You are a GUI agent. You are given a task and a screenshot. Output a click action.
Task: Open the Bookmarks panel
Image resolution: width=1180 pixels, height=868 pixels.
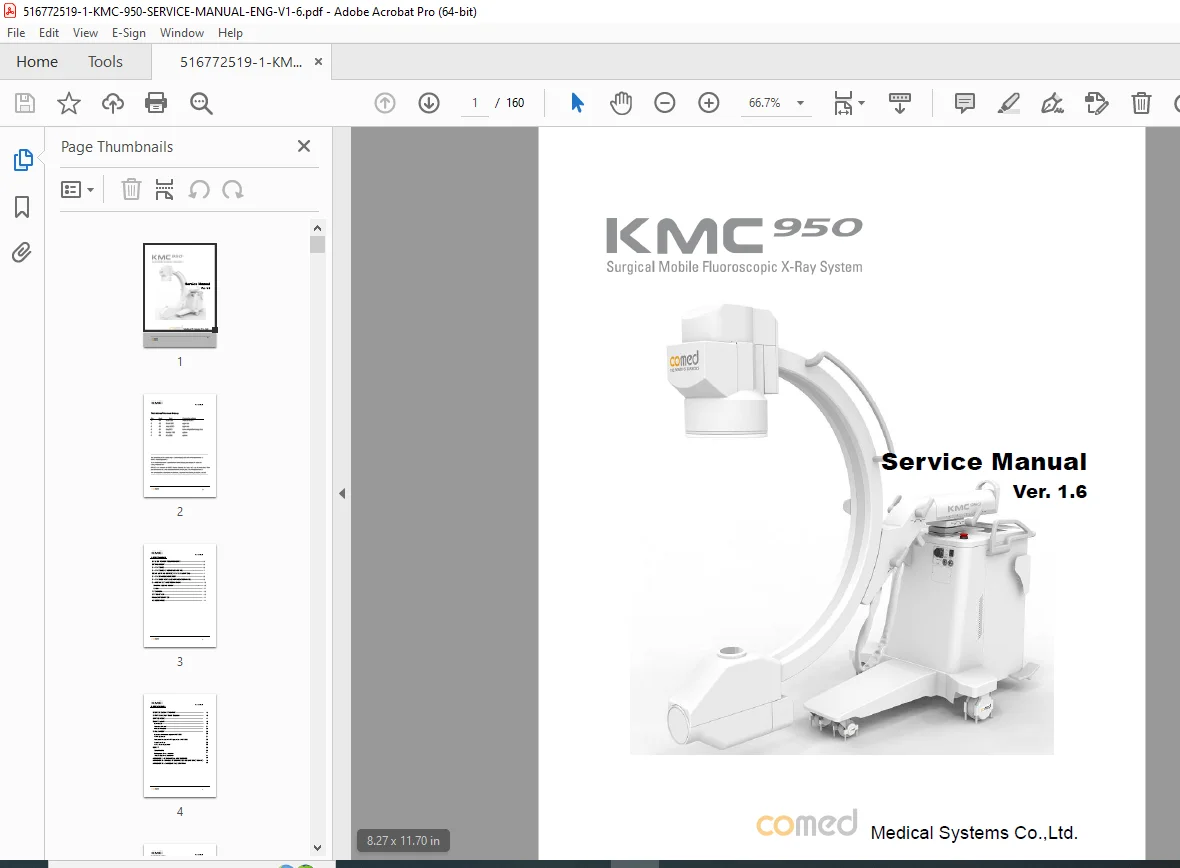click(22, 207)
